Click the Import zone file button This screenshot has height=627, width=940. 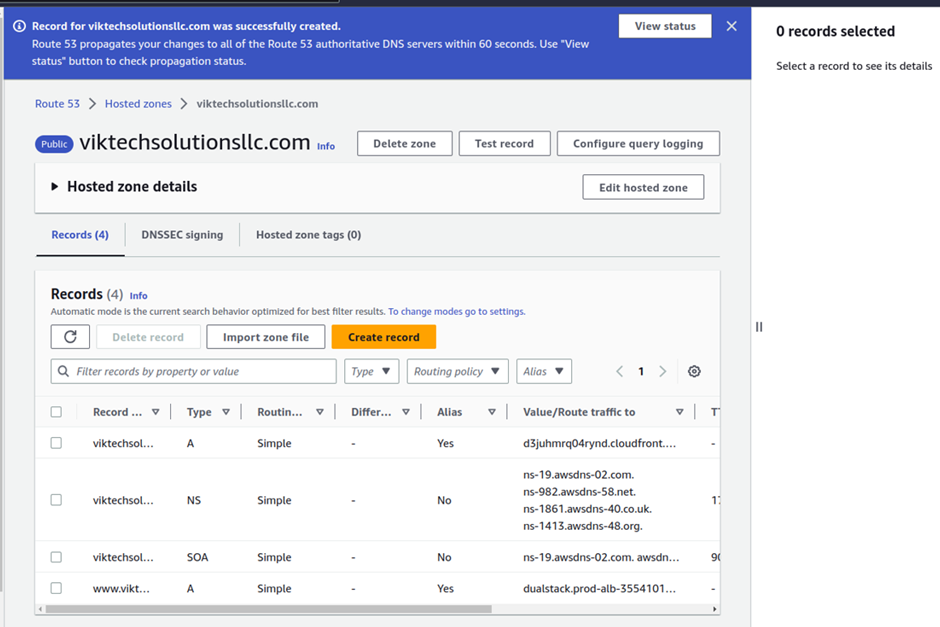coord(266,337)
